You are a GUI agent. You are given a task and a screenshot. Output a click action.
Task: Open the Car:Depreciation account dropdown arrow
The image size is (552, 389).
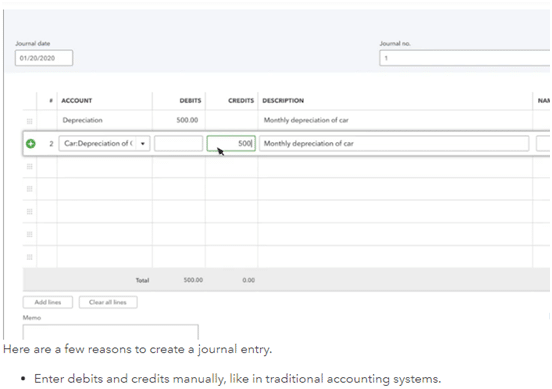[x=143, y=144]
